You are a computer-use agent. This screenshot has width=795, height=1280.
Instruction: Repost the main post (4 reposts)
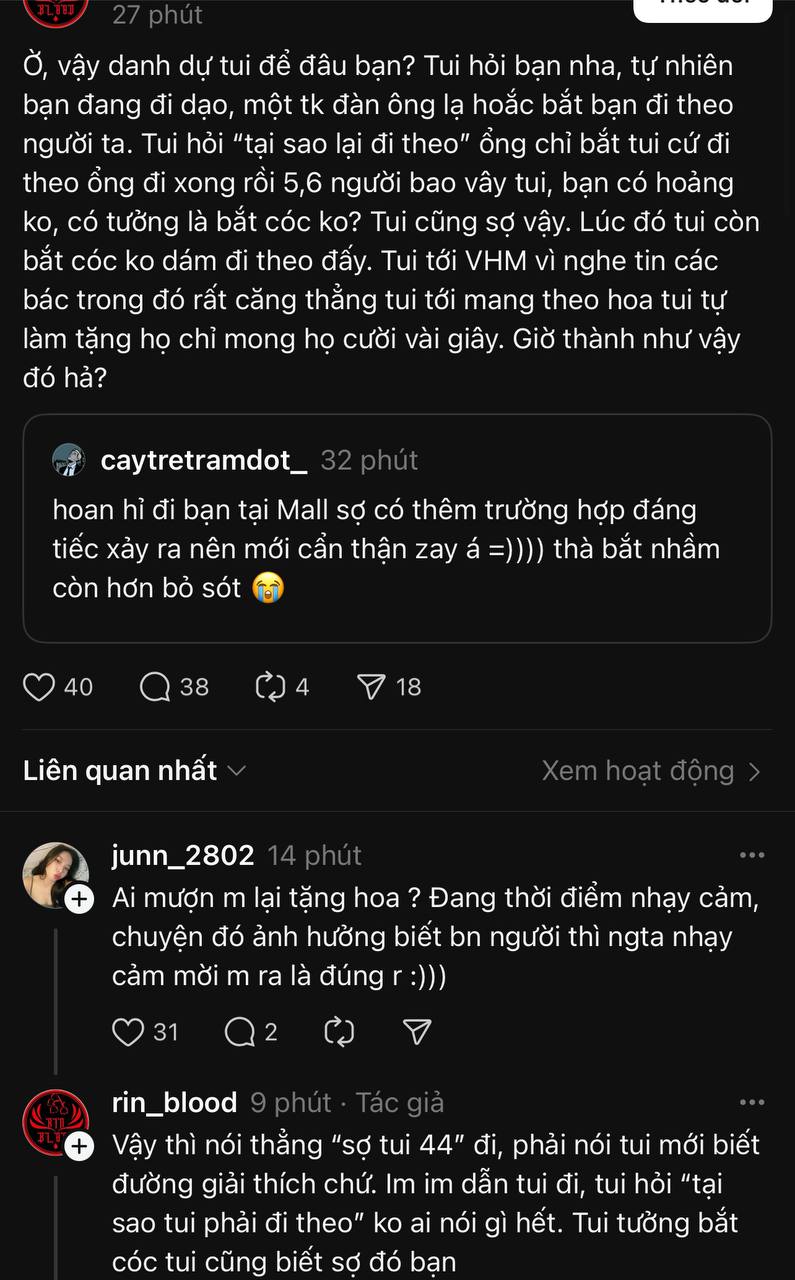tap(271, 687)
